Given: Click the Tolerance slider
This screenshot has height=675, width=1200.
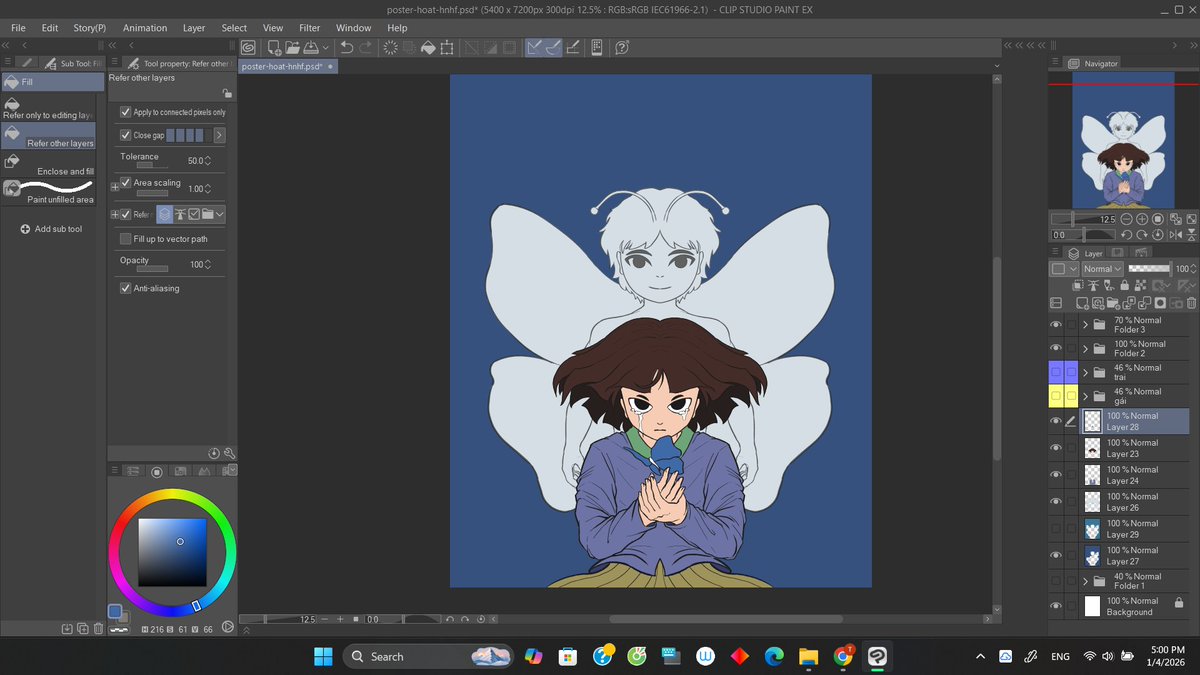Looking at the screenshot, I should click(152, 166).
